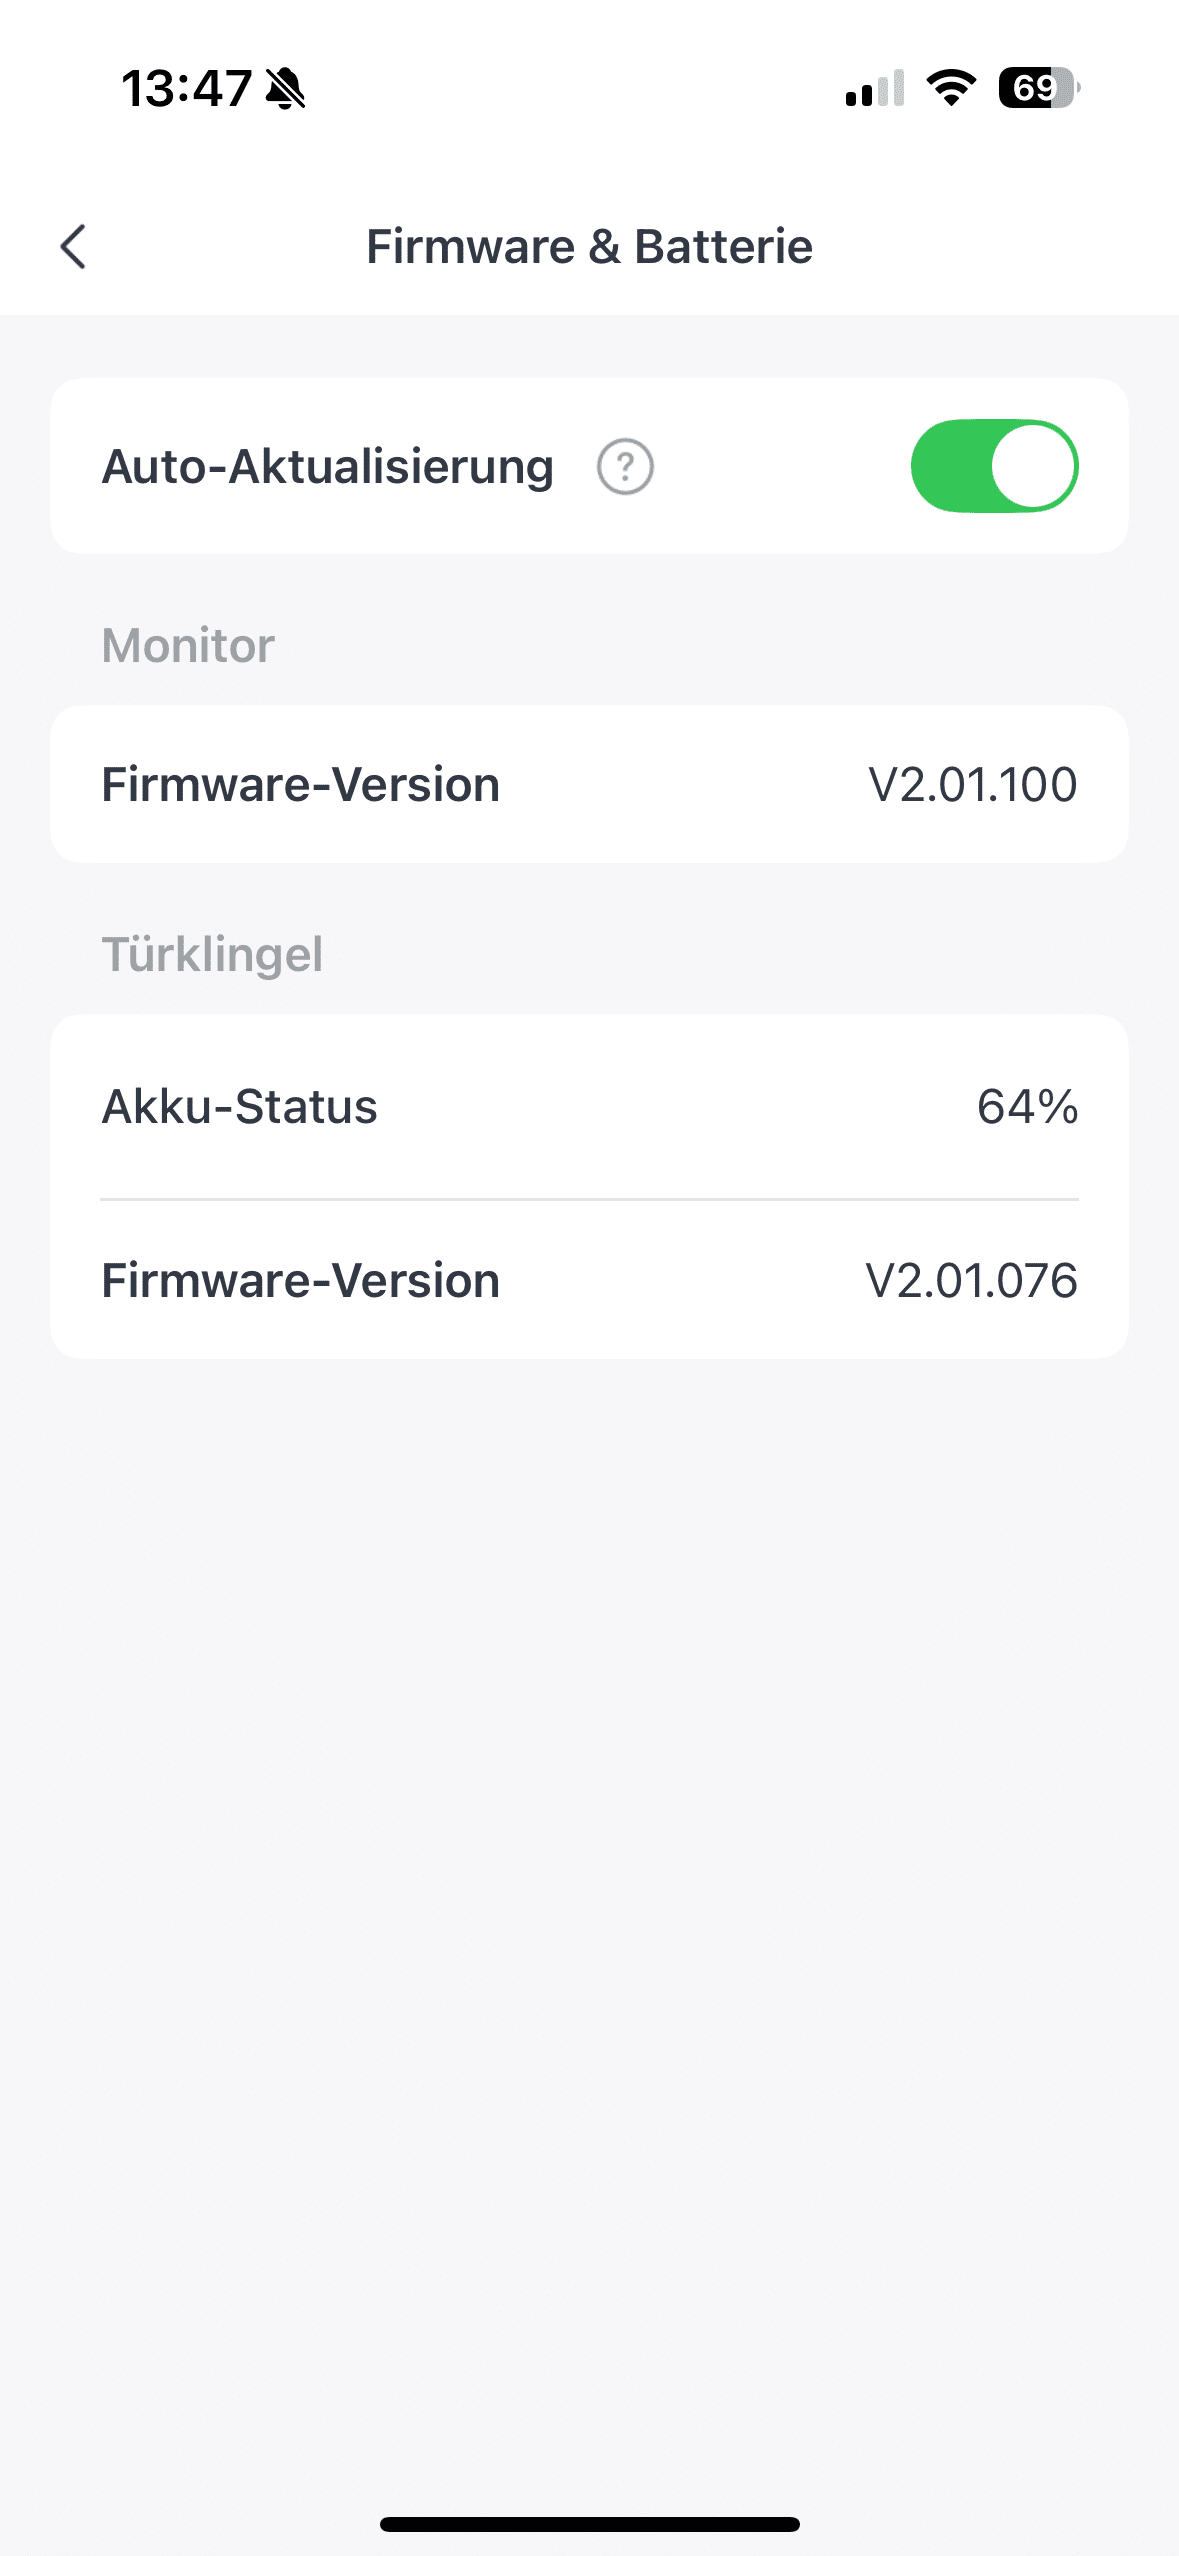Screen dimensions: 1179x2556
Task: Disable the Auto-Aktualisierung toggle switch
Action: pyautogui.click(x=994, y=467)
